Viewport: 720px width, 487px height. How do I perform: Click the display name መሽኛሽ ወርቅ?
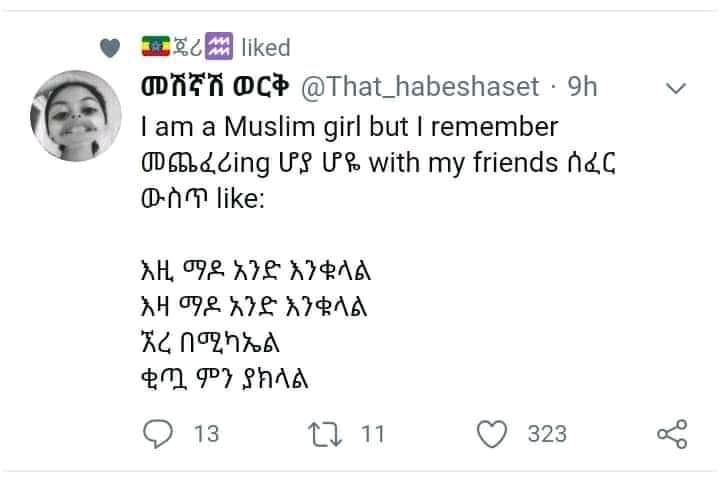point(215,86)
